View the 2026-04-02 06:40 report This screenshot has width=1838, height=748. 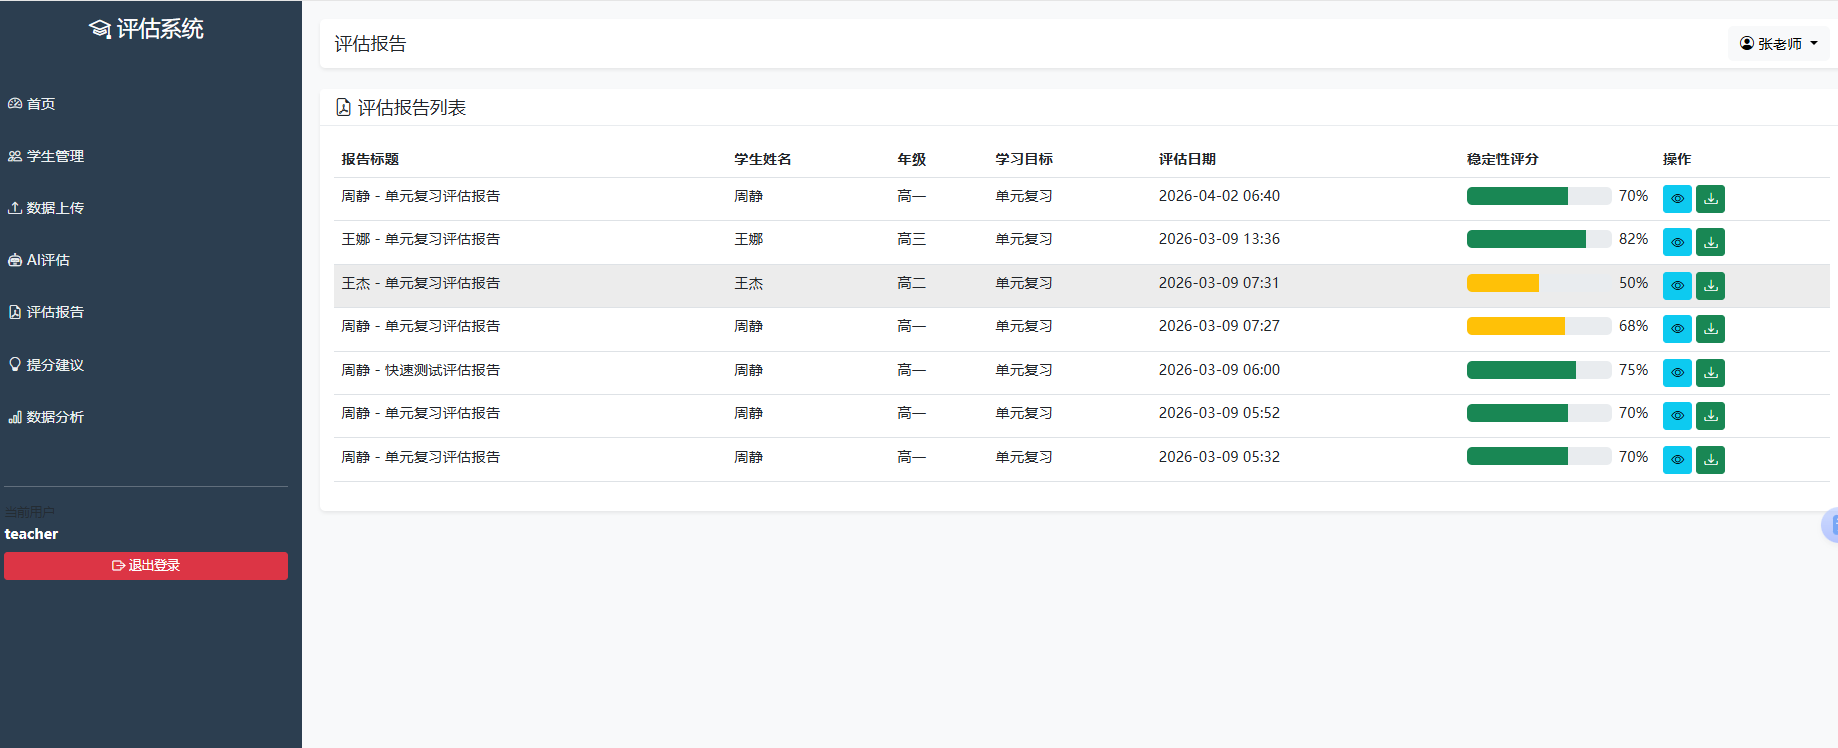coord(1677,199)
